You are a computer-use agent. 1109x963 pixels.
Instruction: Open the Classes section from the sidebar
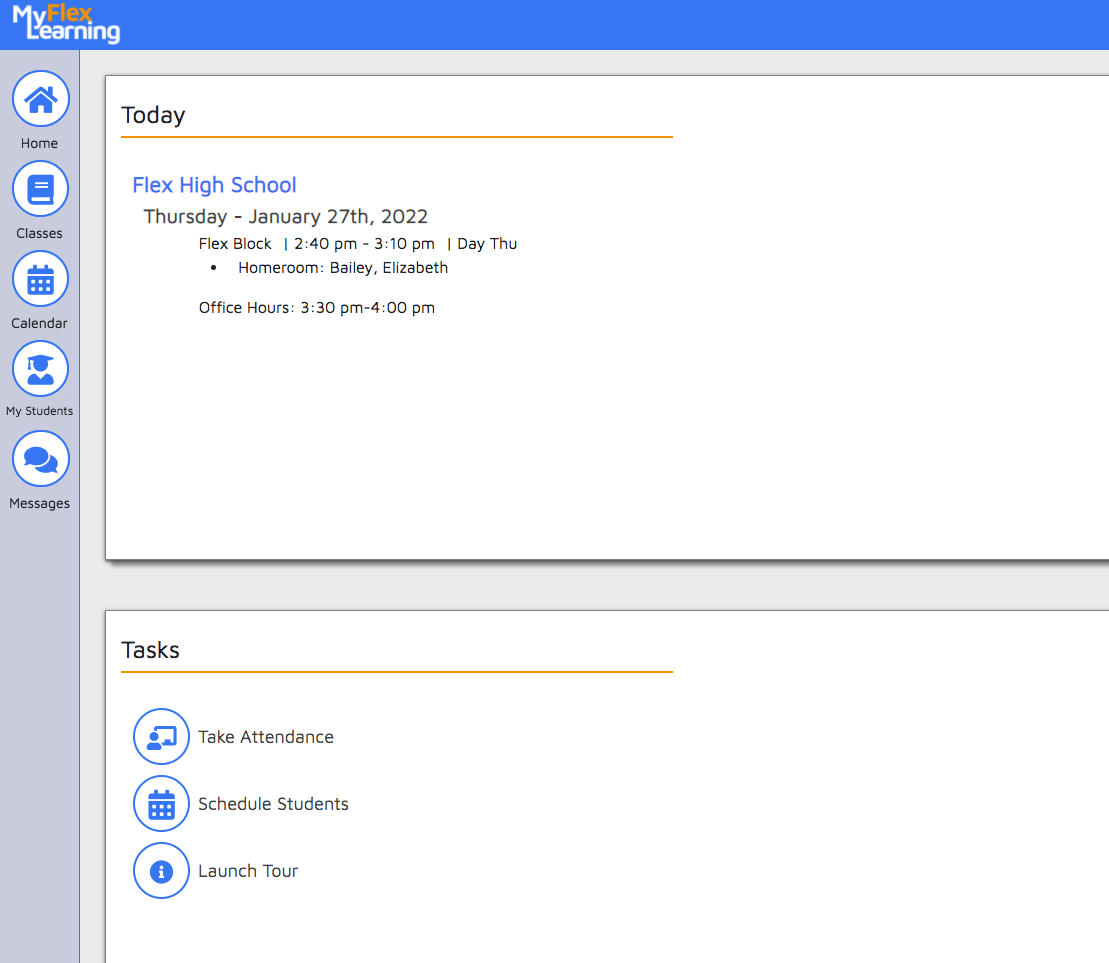point(40,188)
